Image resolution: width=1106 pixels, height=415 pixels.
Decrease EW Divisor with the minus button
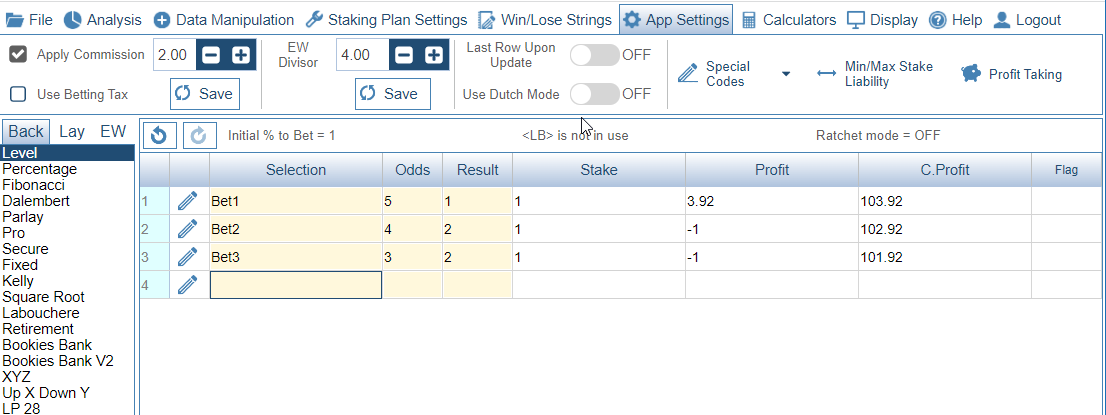[403, 55]
